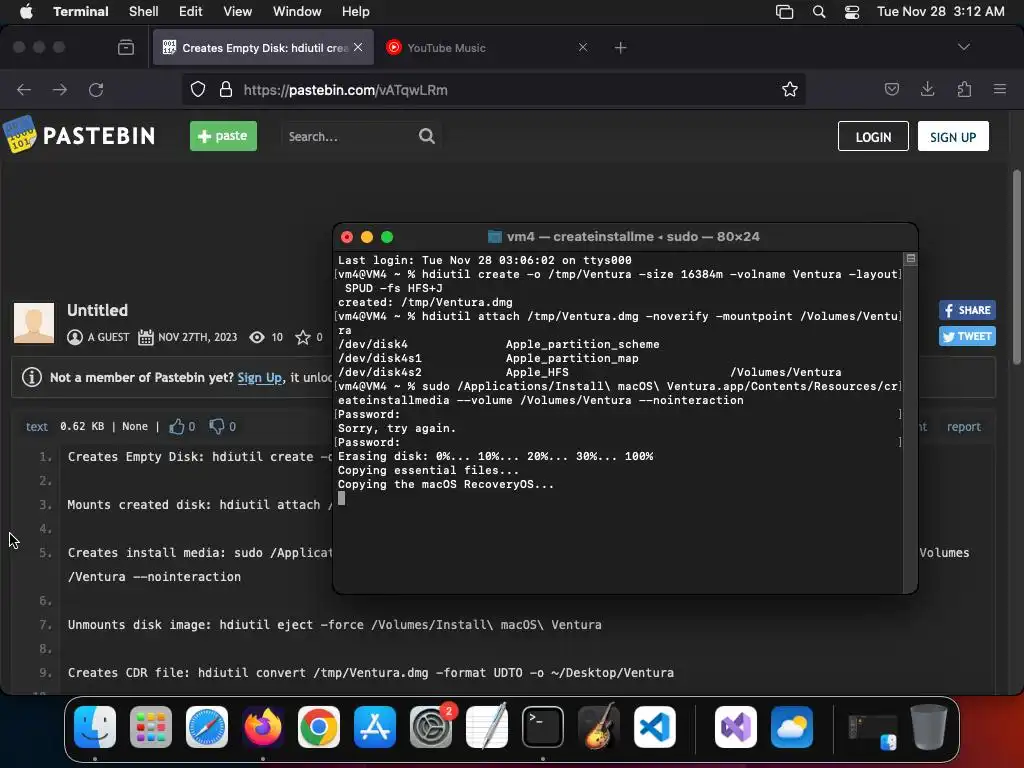Click the text syntax link
This screenshot has width=1024, height=768.
(x=37, y=426)
